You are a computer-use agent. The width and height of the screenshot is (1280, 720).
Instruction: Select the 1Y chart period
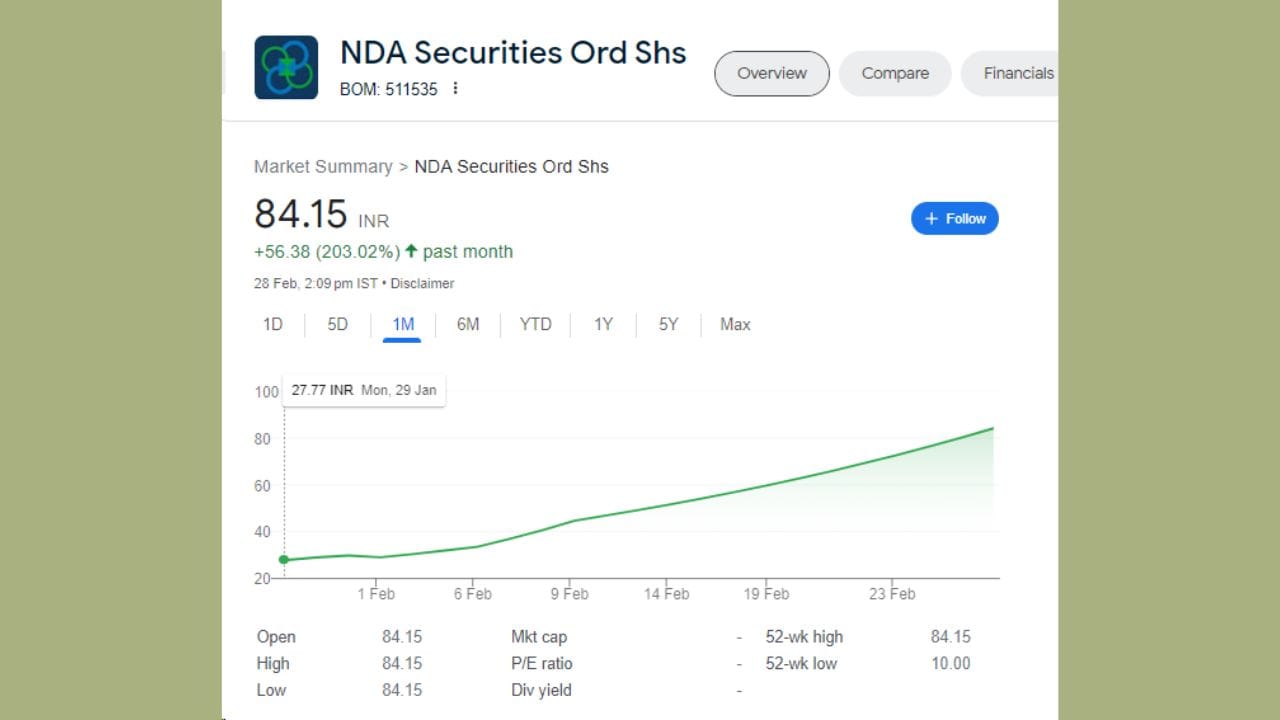point(602,324)
